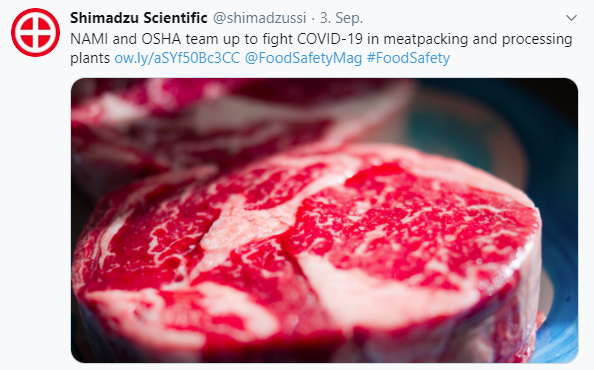
Task: Click the word processing in the tweet
Action: 537,39
